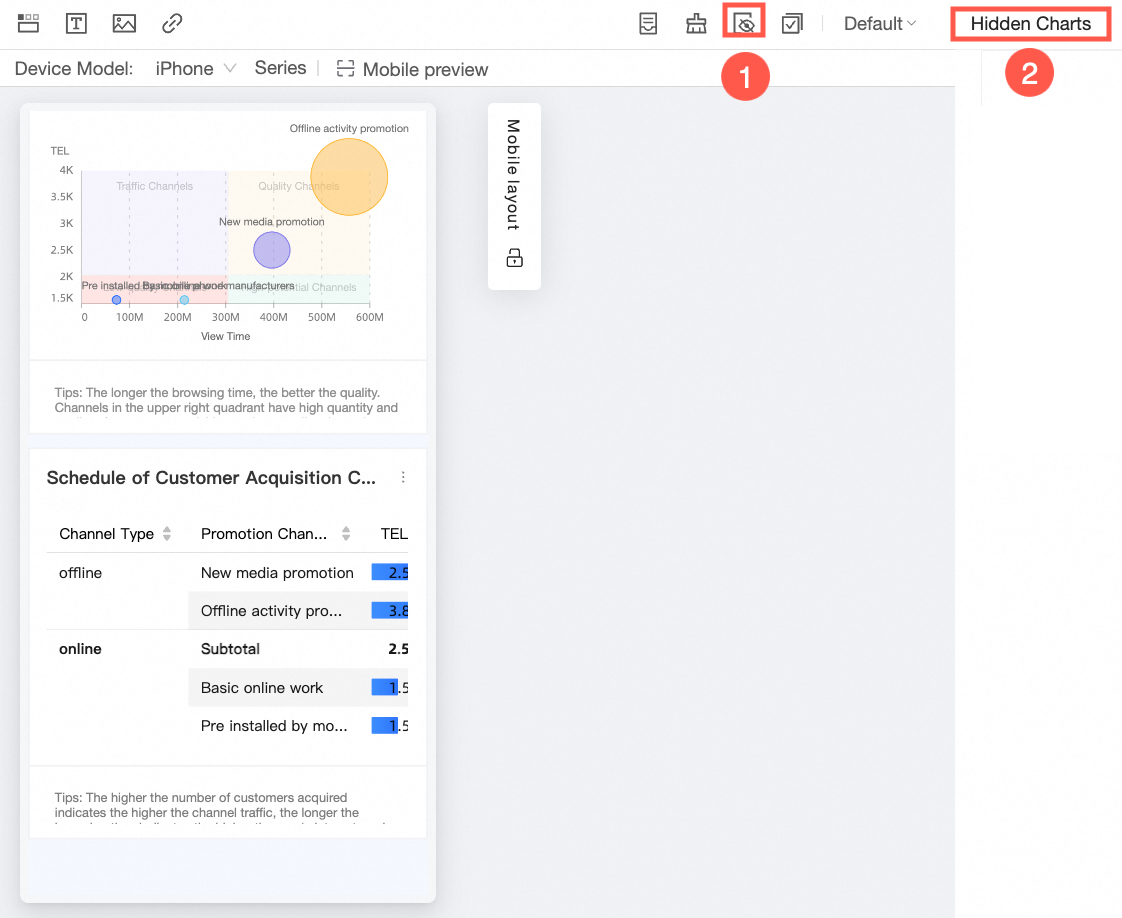
Task: Click the browsing time tips text
Action: [x=226, y=401]
